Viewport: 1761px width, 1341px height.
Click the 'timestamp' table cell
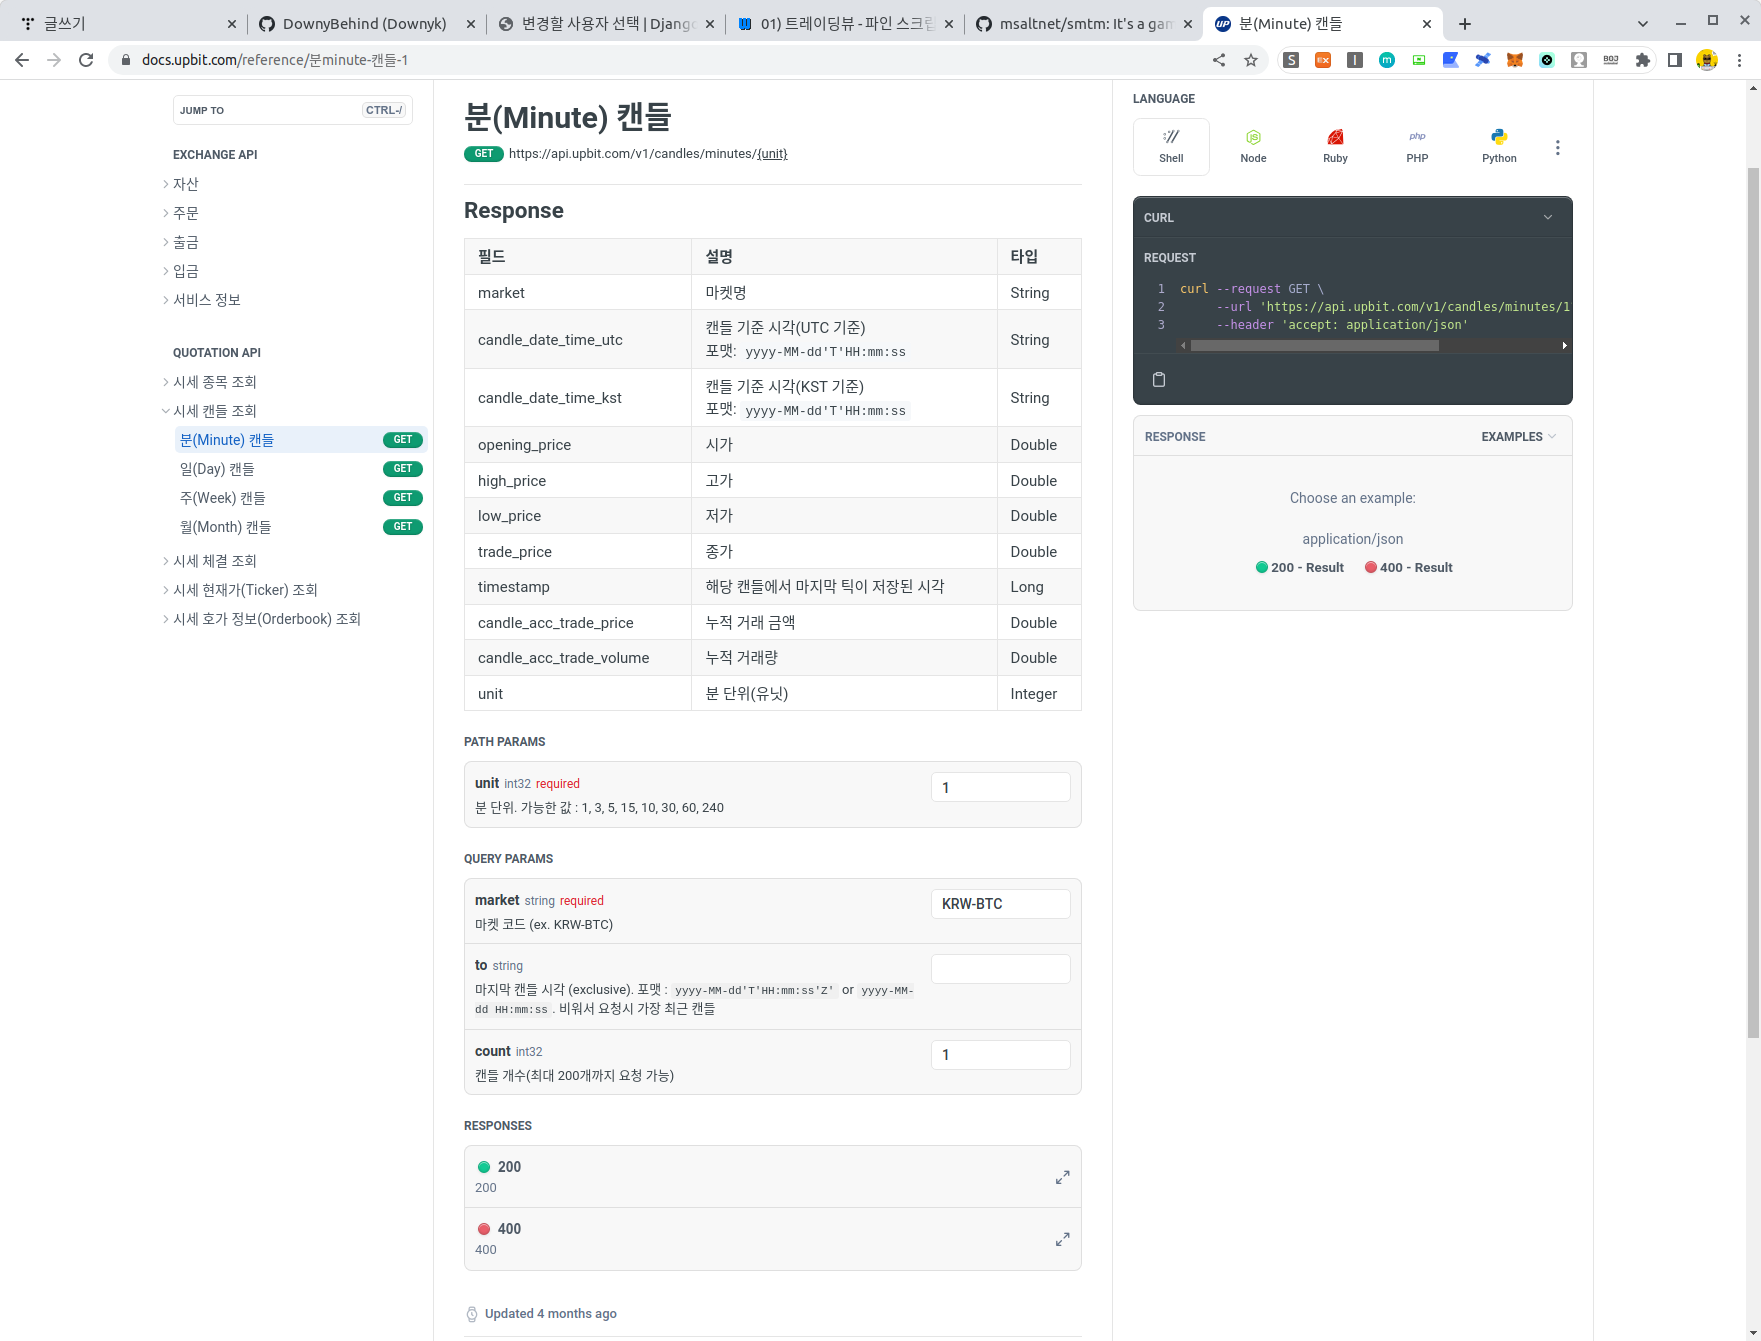tap(577, 587)
